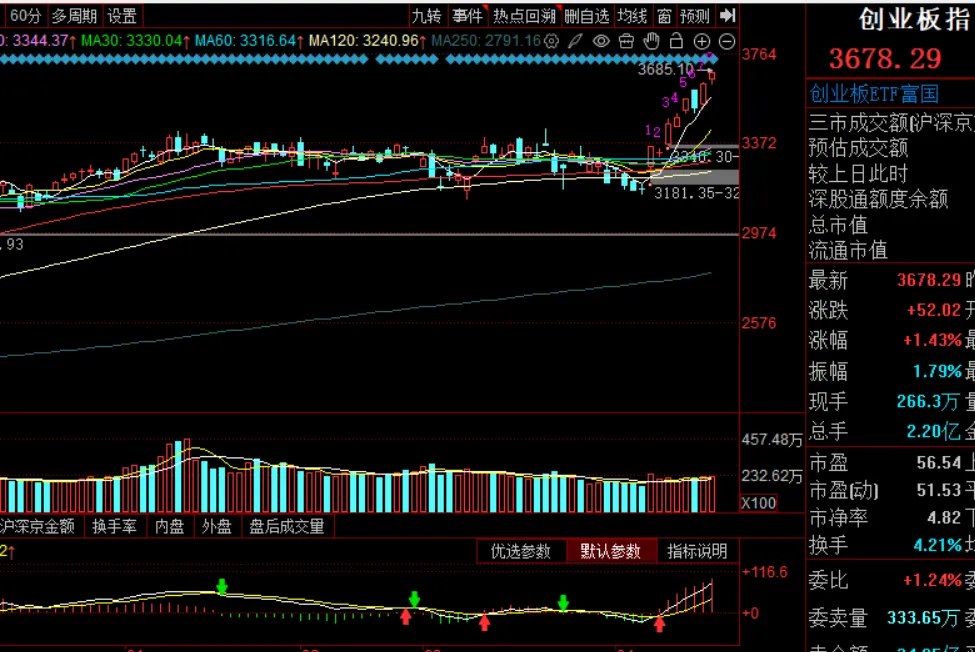975x652 pixels.
Task: Click the 振幅 1.79% value
Action: tap(937, 372)
